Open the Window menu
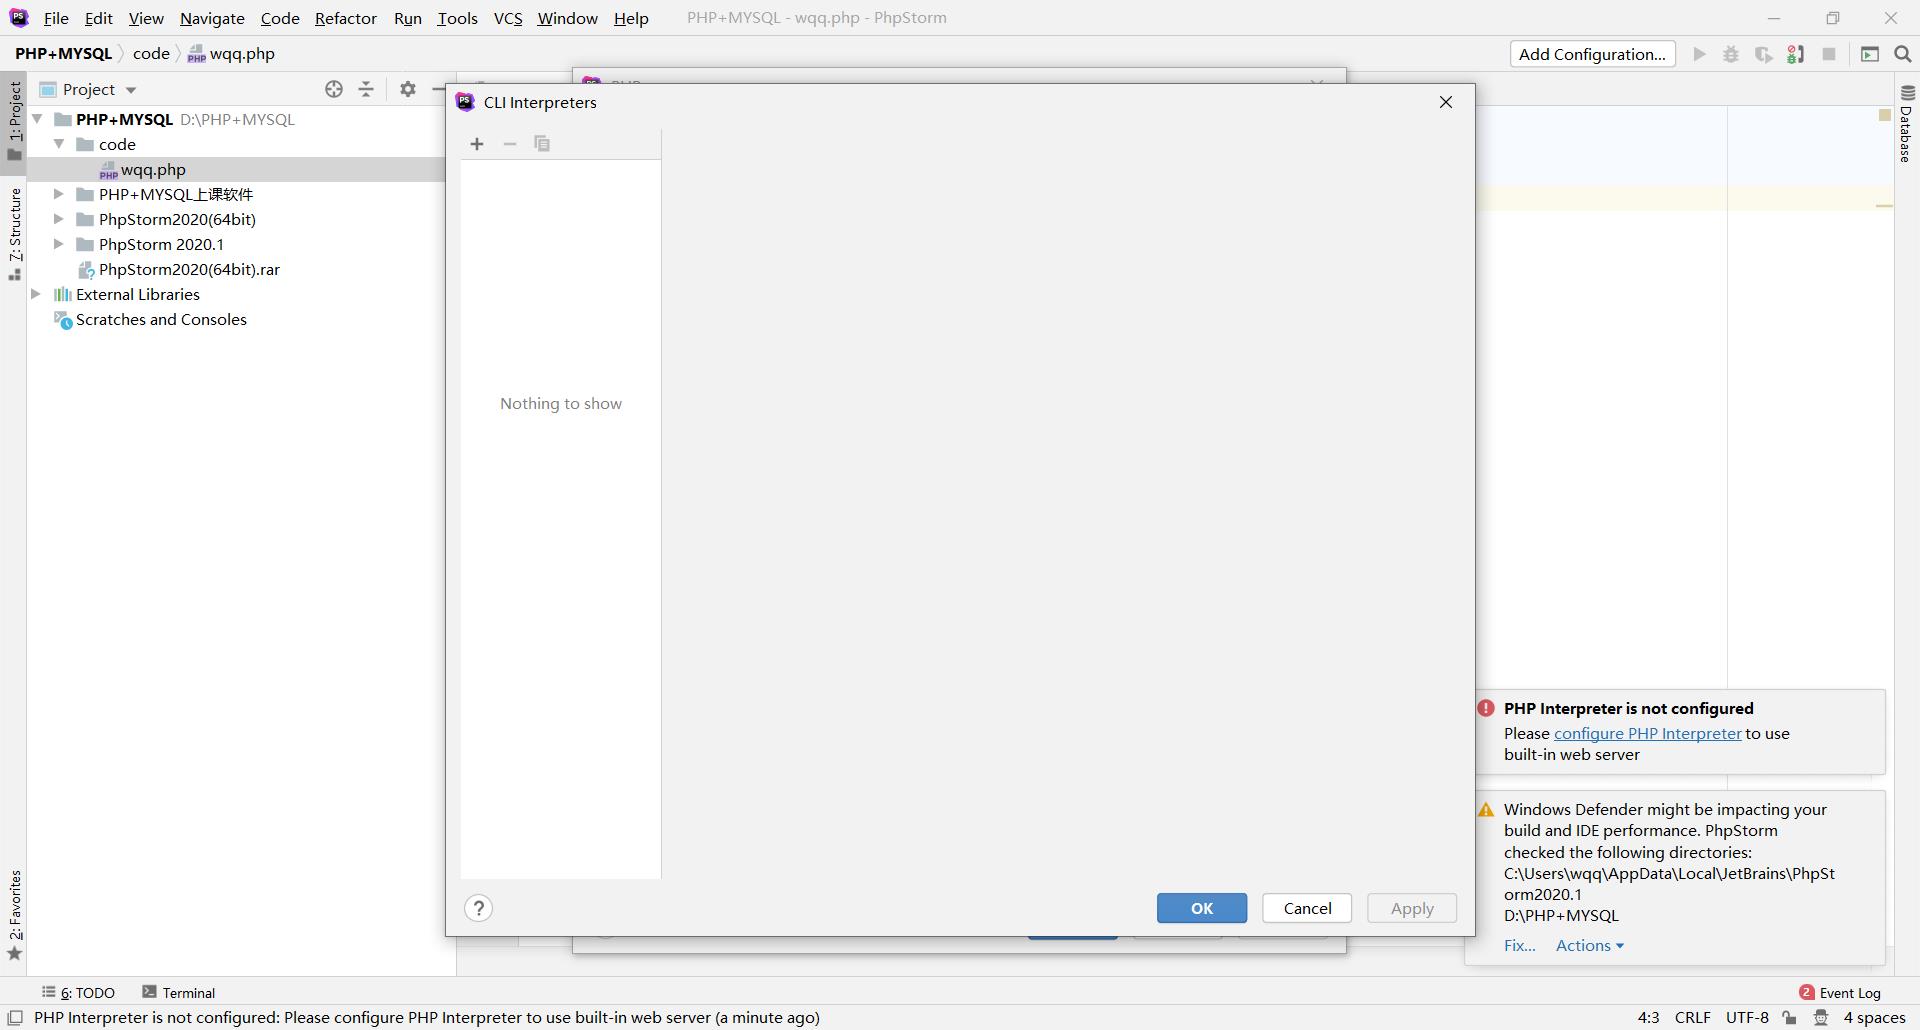Image resolution: width=1920 pixels, height=1030 pixels. click(x=567, y=18)
